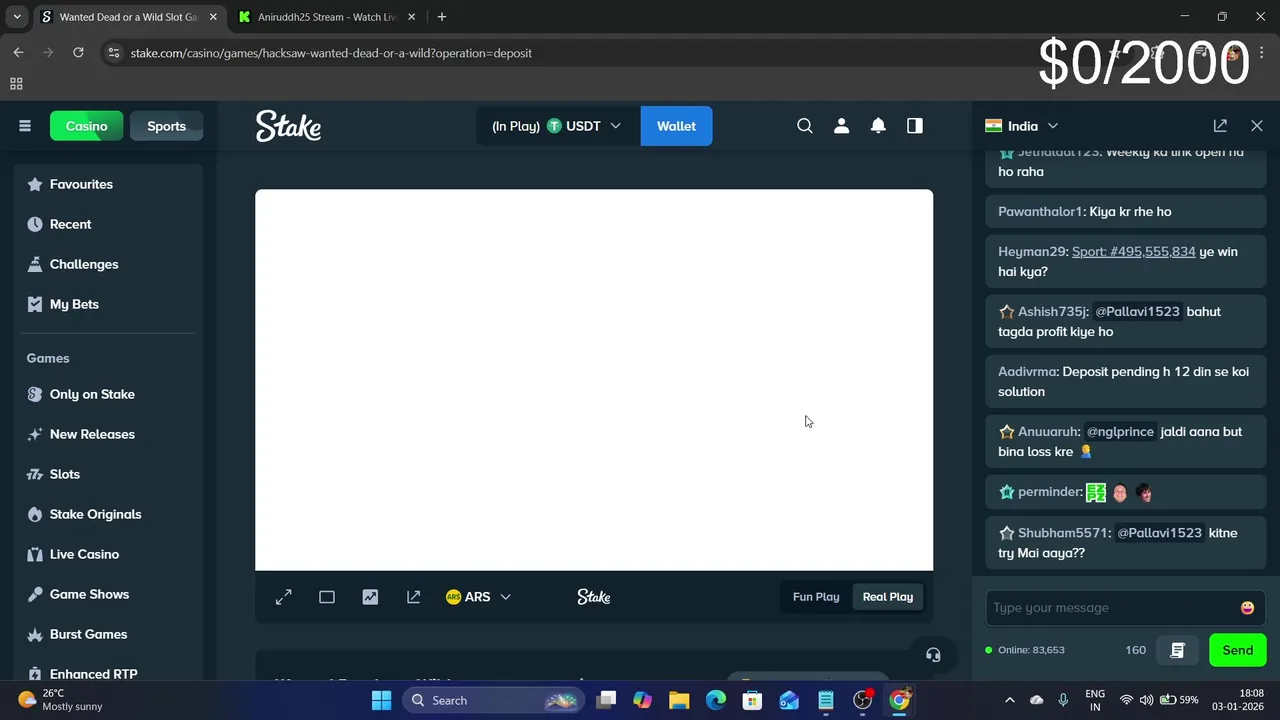Viewport: 1280px width, 720px height.
Task: Focus the chat message input field
Action: [1111, 608]
